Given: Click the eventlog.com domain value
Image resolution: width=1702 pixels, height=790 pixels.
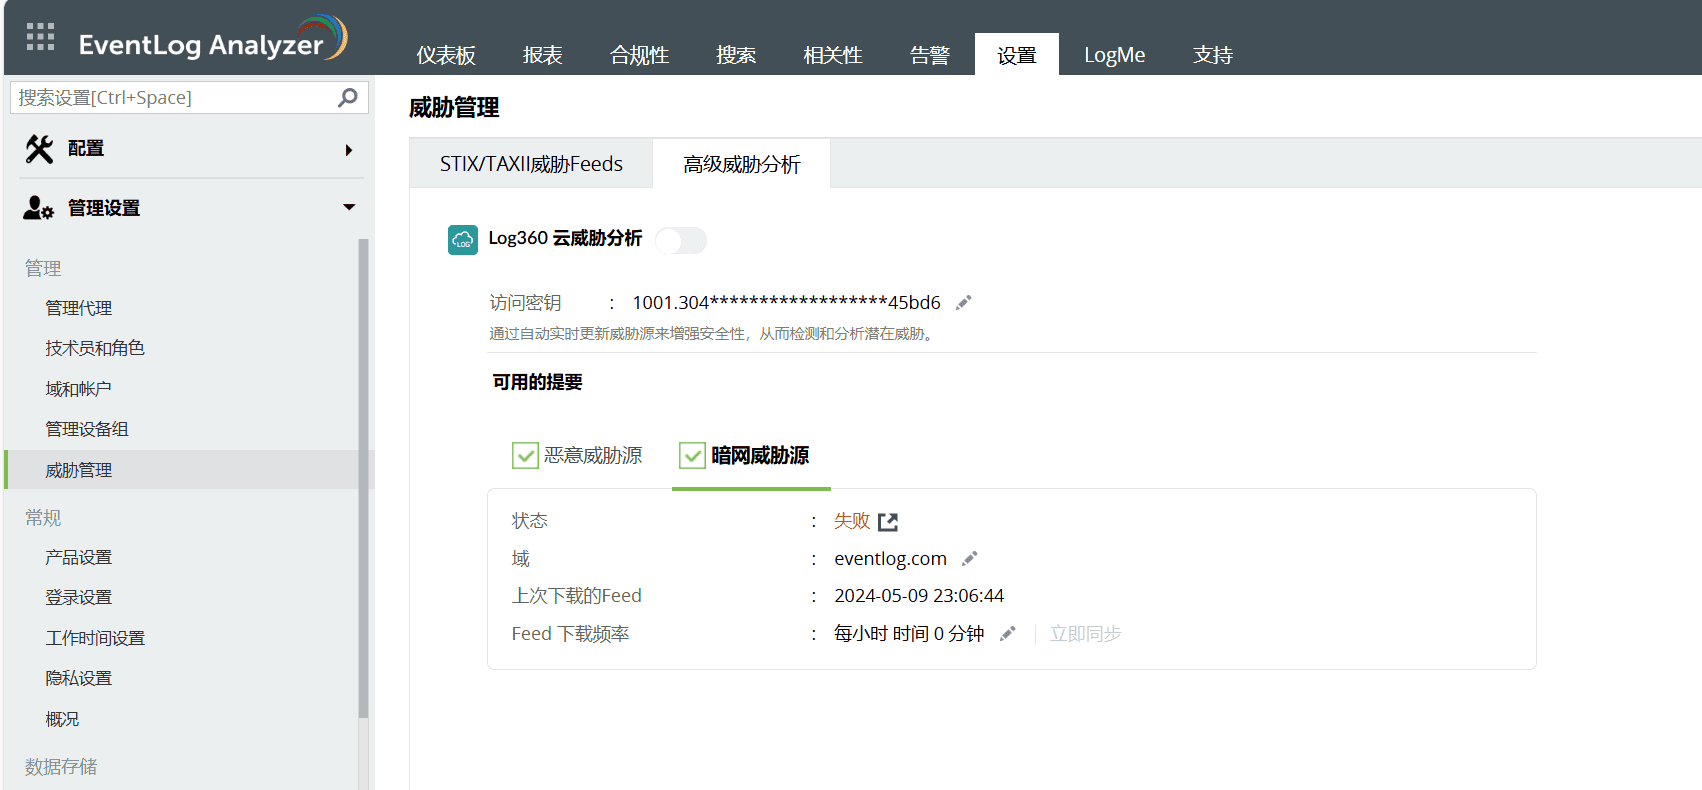Looking at the screenshot, I should point(891,559).
